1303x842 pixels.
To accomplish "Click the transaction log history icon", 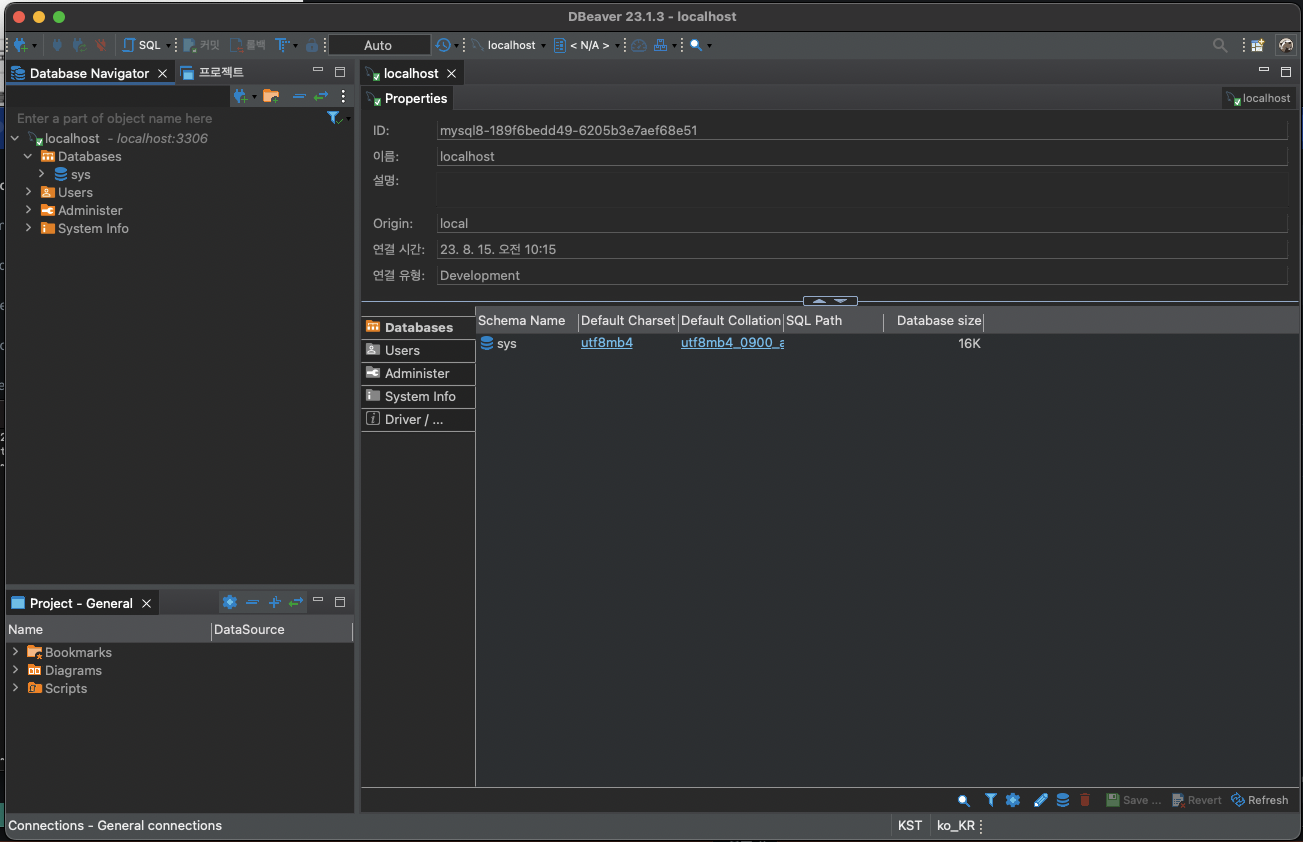I will coord(443,45).
